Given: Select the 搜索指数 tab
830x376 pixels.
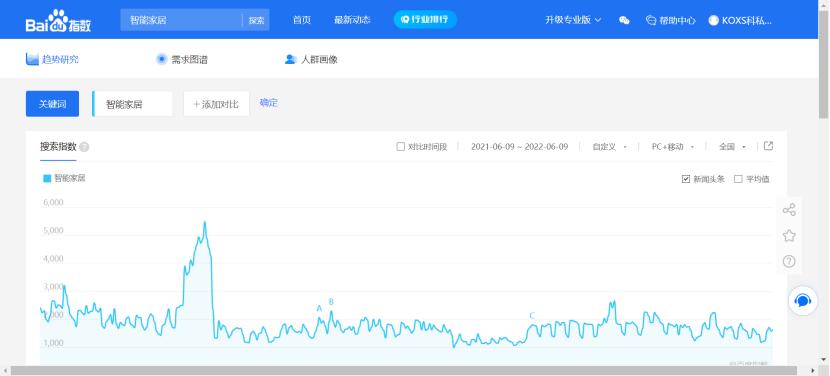Looking at the screenshot, I should (58, 147).
